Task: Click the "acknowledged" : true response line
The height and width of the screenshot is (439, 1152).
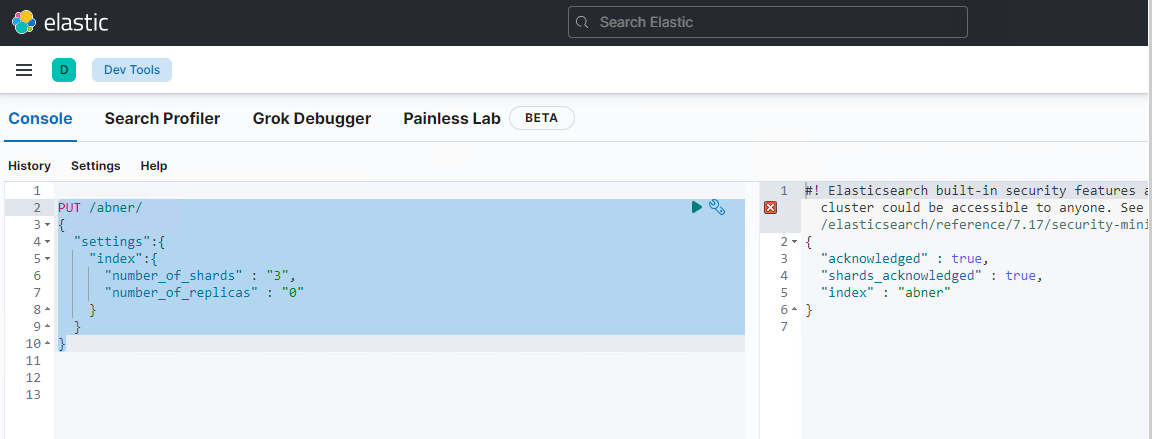Action: coord(905,258)
